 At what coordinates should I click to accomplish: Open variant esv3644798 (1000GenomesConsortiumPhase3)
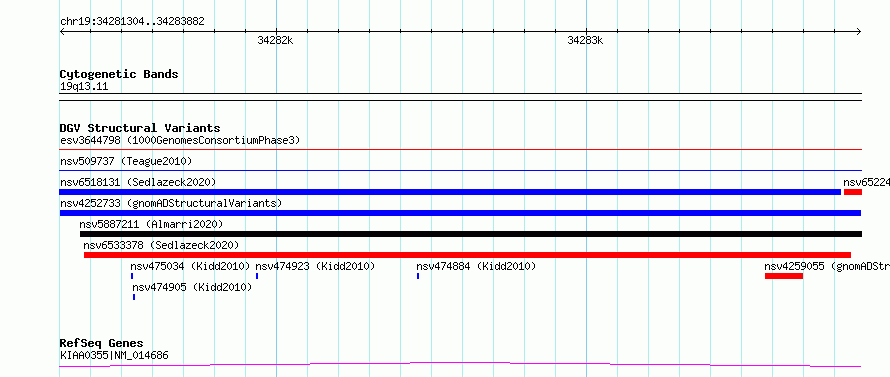tap(180, 140)
